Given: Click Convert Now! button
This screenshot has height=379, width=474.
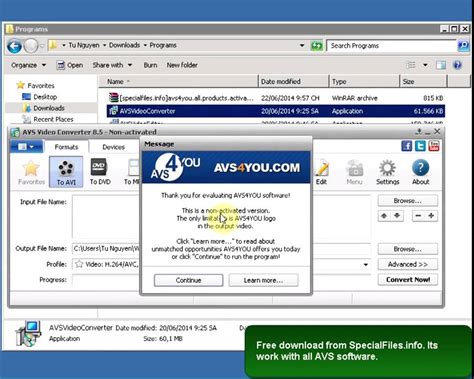Looking at the screenshot, I should pyautogui.click(x=408, y=280).
